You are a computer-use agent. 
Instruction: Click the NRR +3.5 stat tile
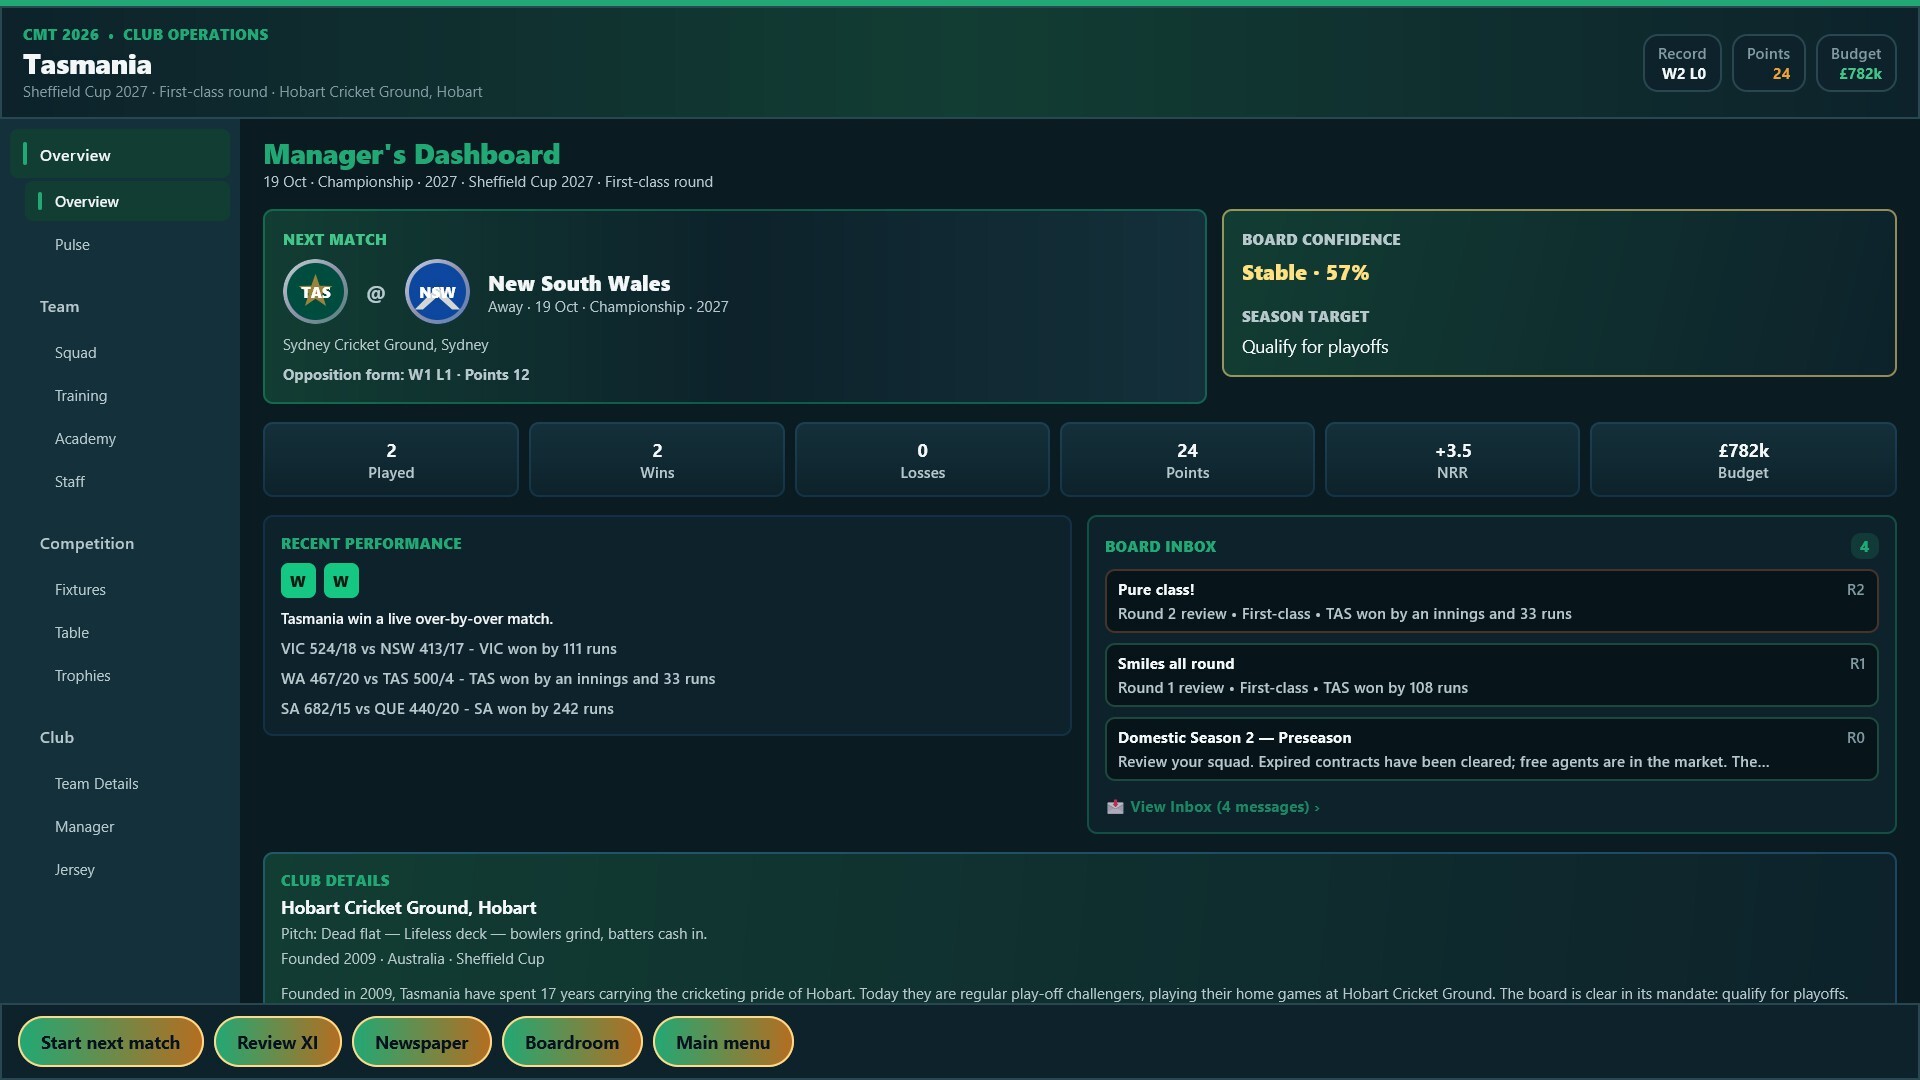pyautogui.click(x=1452, y=460)
